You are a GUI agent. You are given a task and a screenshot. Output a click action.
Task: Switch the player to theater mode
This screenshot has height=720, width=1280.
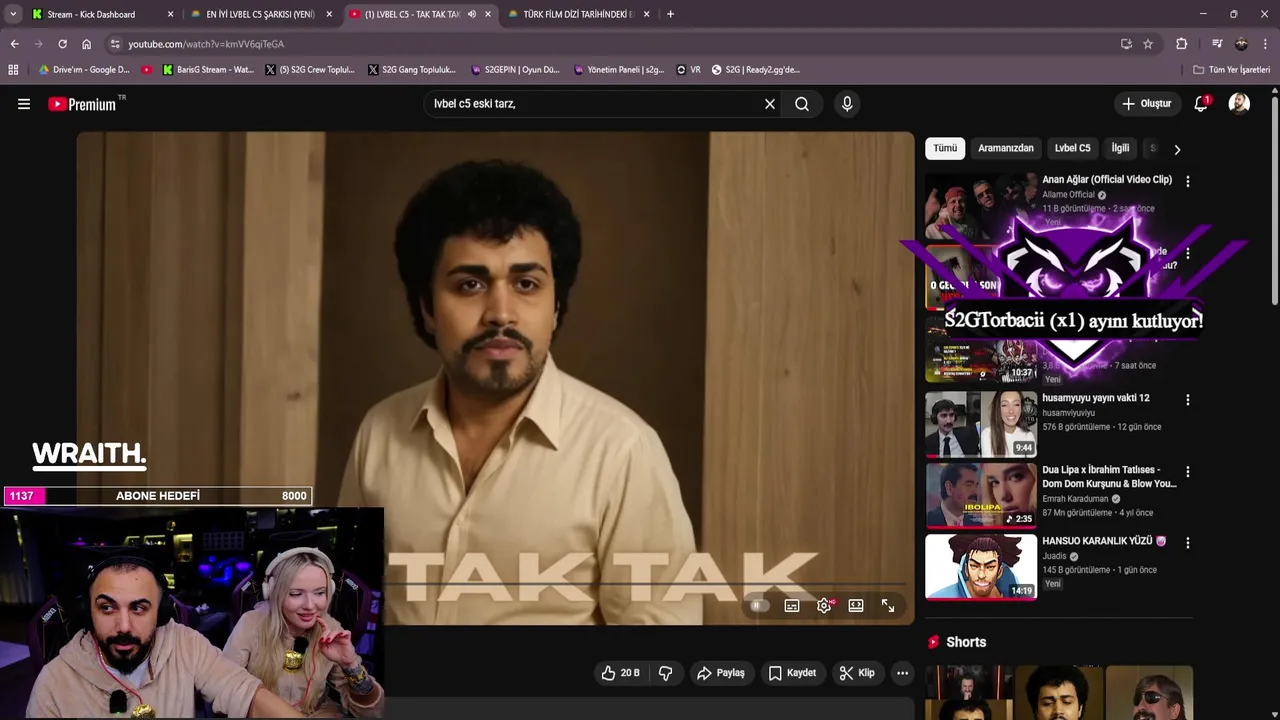click(856, 606)
